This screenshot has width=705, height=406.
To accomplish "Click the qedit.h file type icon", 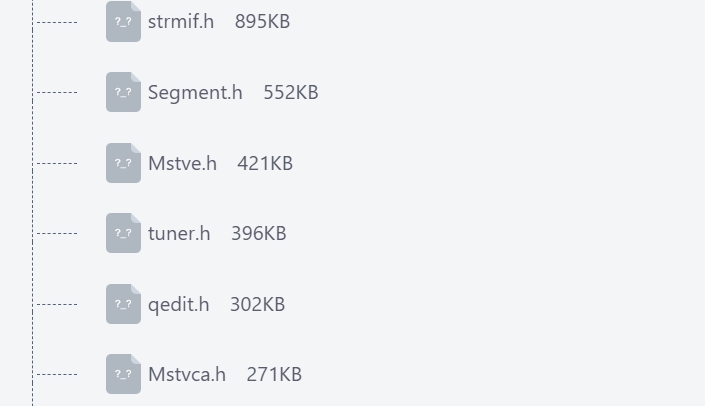I will pyautogui.click(x=123, y=304).
